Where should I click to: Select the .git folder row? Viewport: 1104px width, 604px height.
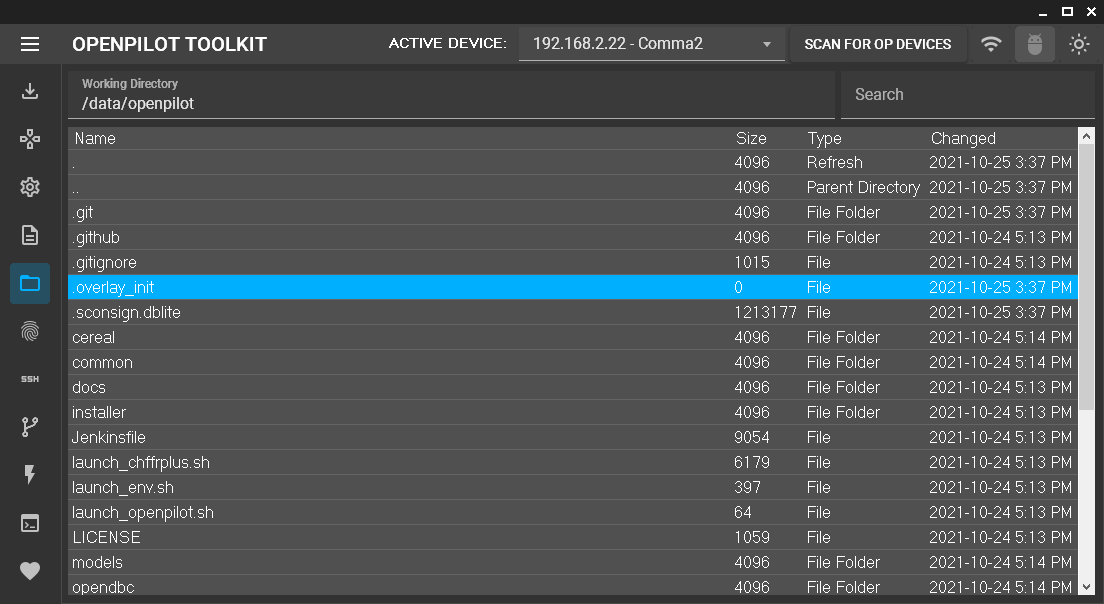572,213
